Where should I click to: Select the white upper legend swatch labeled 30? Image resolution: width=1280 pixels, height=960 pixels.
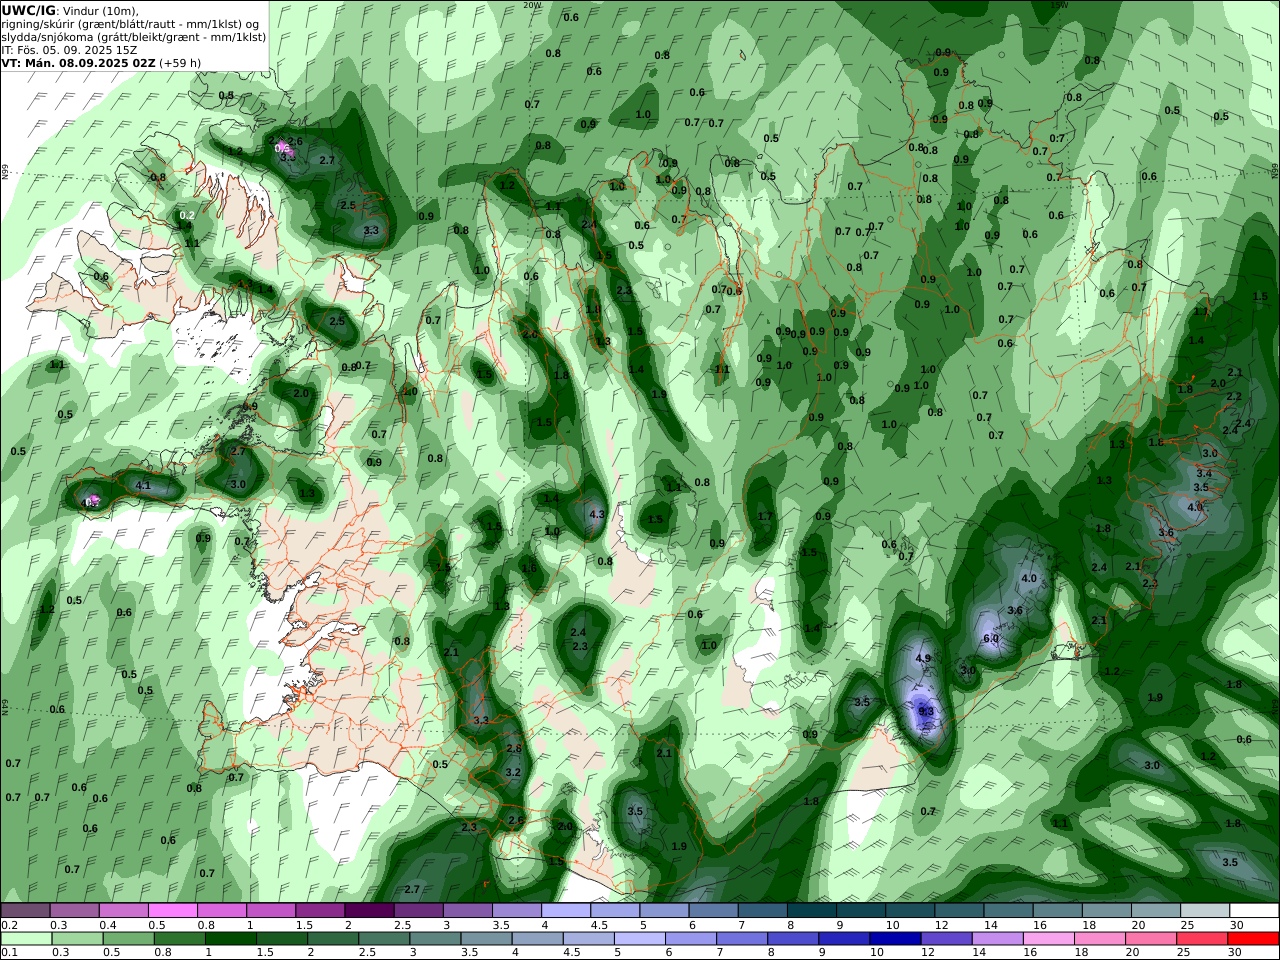1254,910
